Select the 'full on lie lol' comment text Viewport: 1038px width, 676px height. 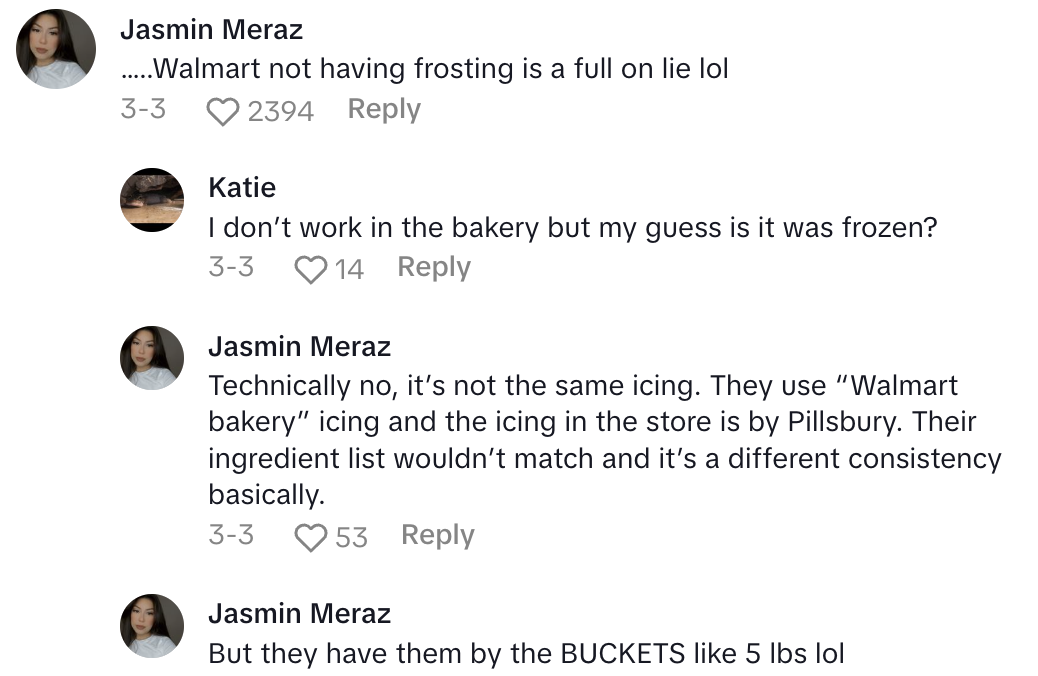(424, 70)
